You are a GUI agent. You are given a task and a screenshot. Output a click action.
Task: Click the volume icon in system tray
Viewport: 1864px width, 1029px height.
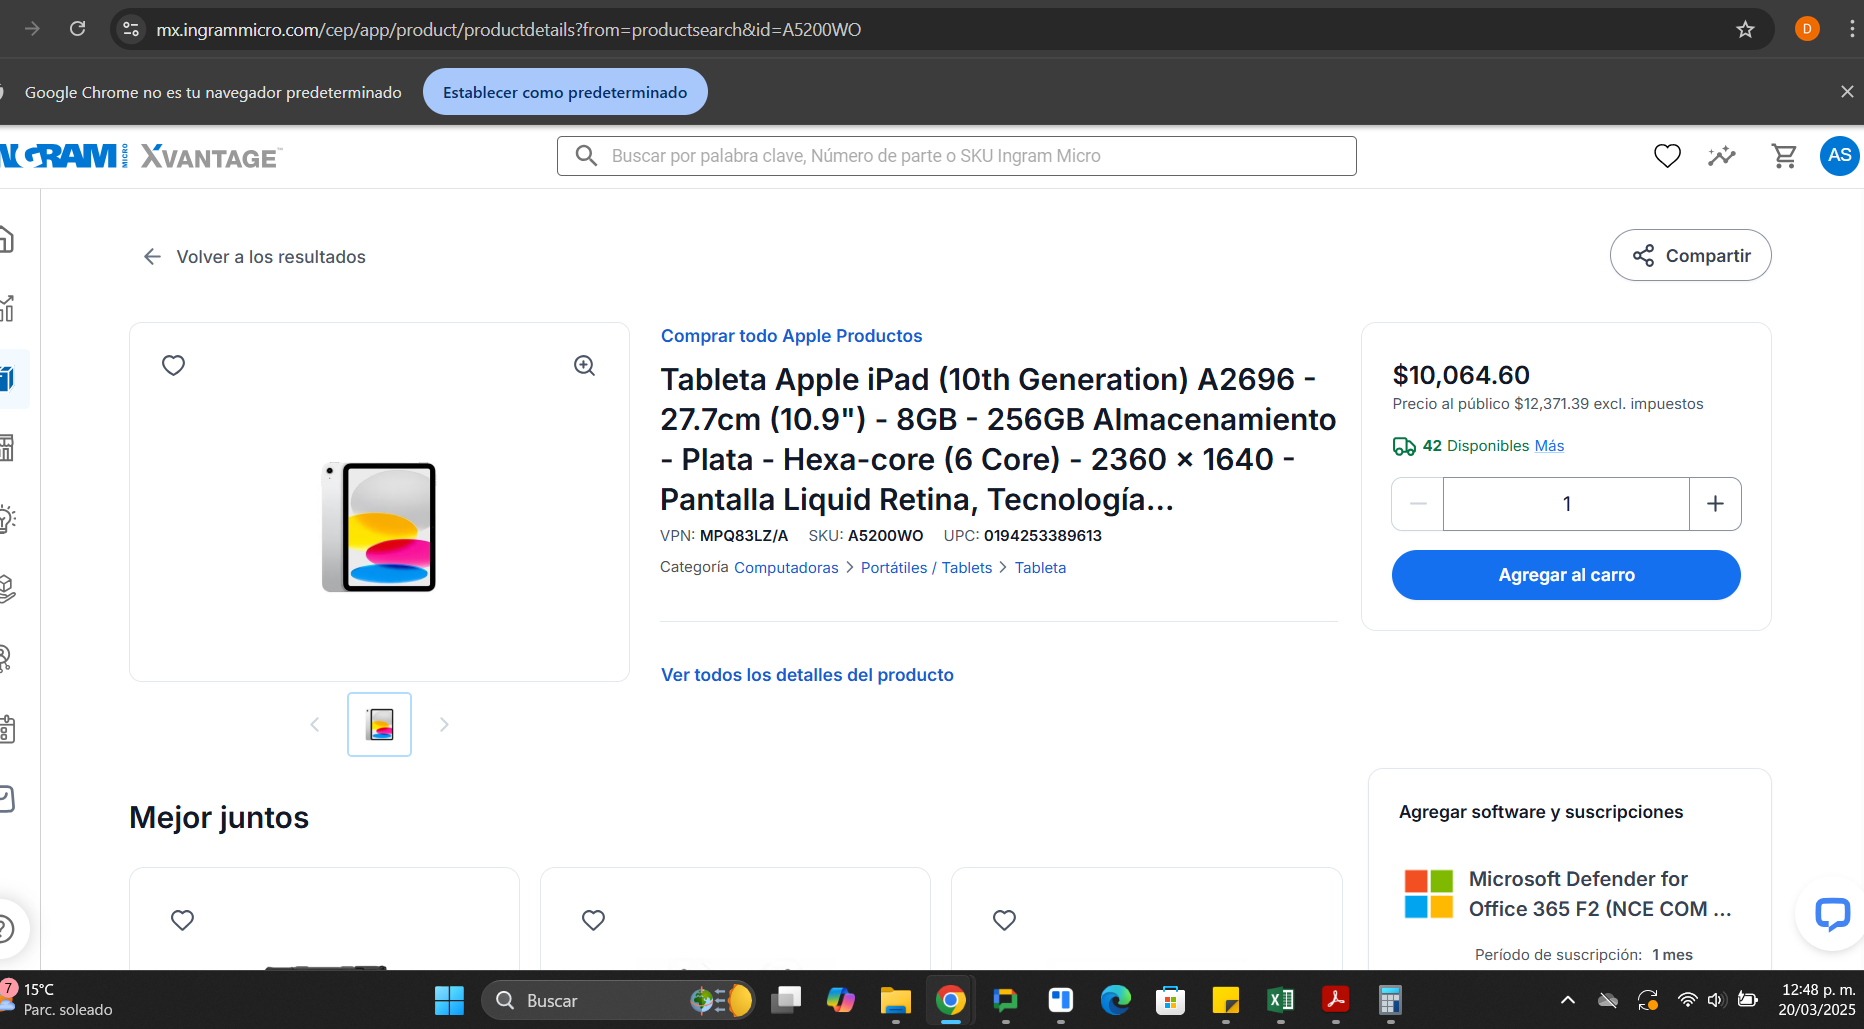pyautogui.click(x=1716, y=1000)
